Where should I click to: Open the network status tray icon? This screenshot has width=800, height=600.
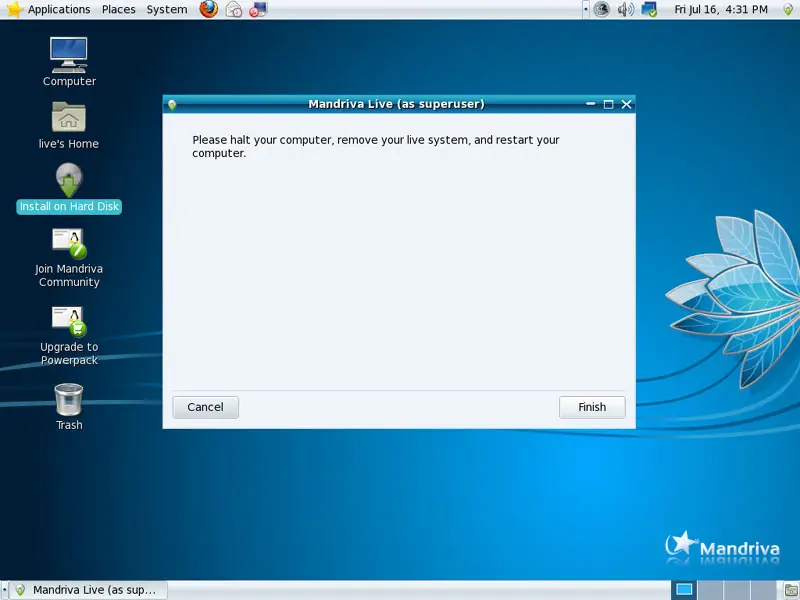point(650,9)
